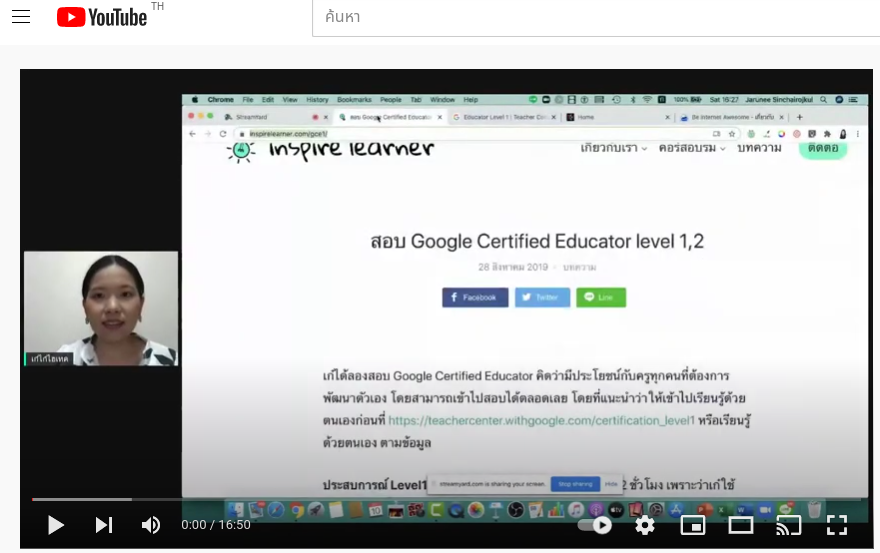Open the YouTube hamburger guide menu
The height and width of the screenshot is (553, 880).
point(21,17)
